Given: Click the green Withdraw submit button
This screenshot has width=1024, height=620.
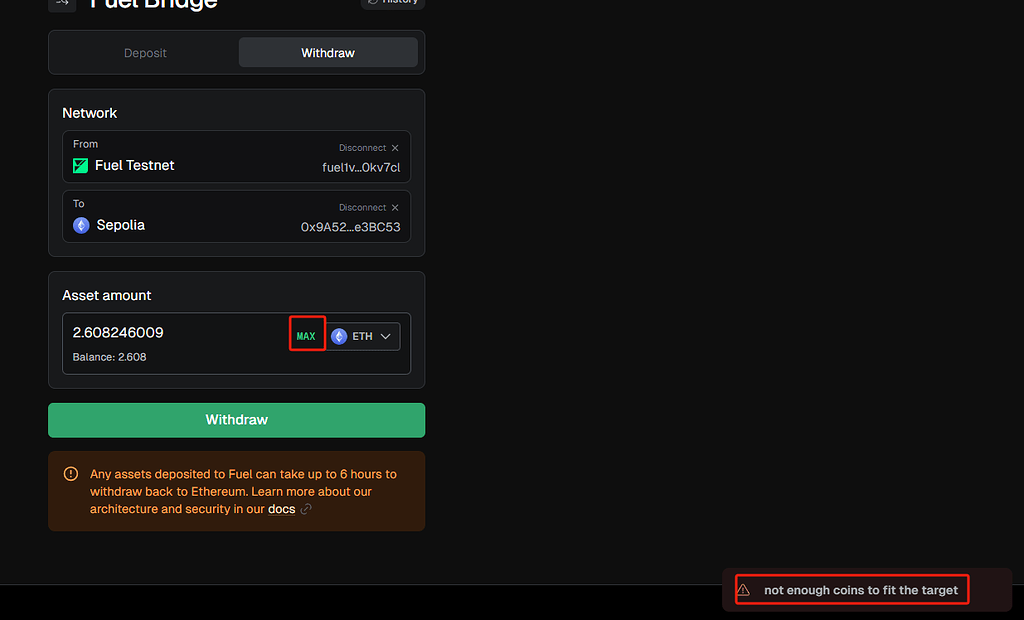Looking at the screenshot, I should [236, 420].
